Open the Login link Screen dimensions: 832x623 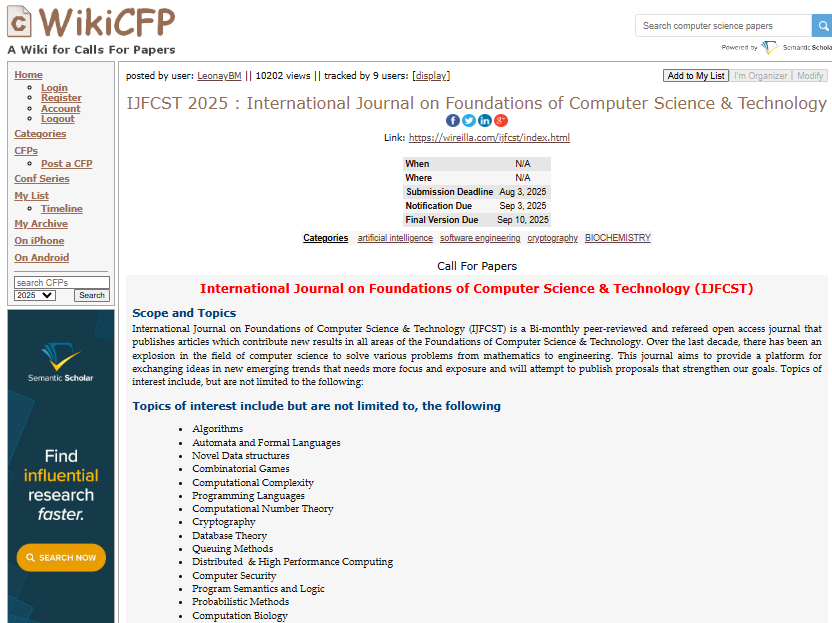54,88
